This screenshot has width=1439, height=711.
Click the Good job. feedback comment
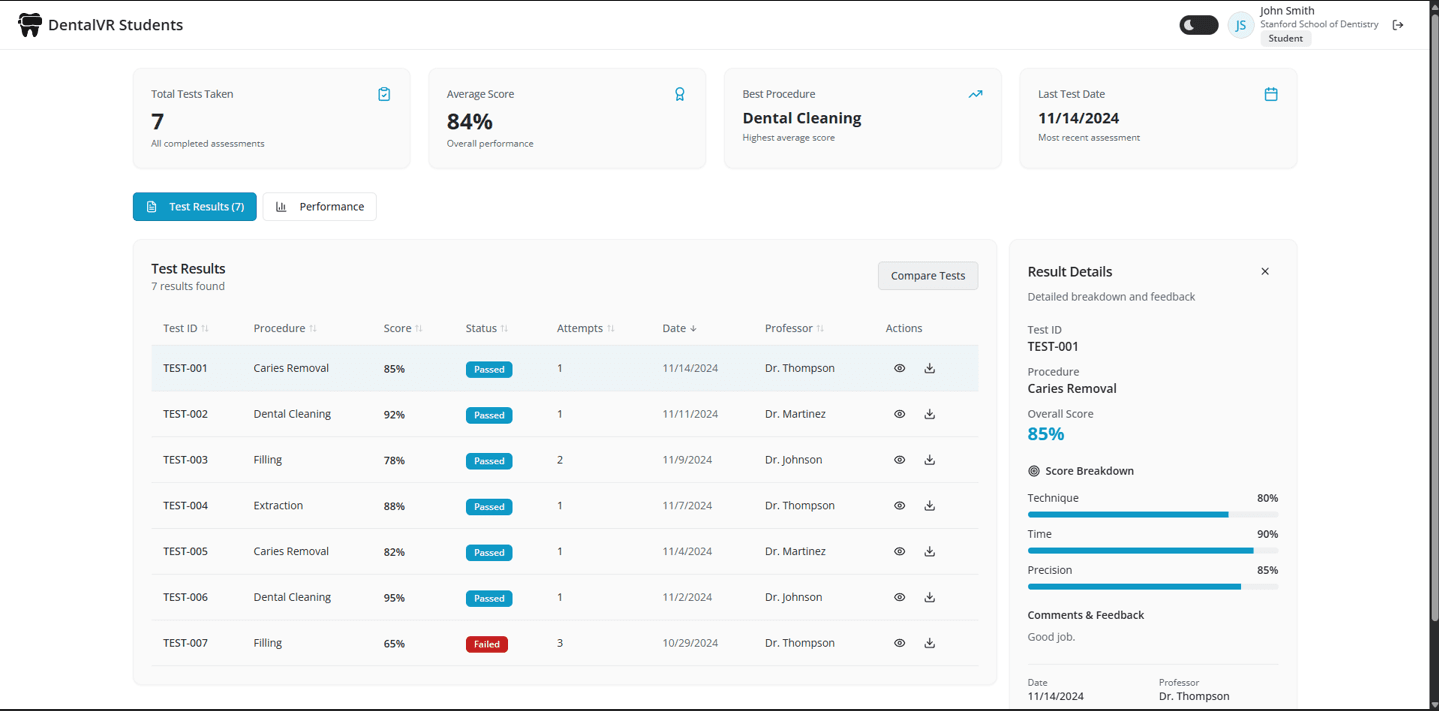coord(1052,637)
